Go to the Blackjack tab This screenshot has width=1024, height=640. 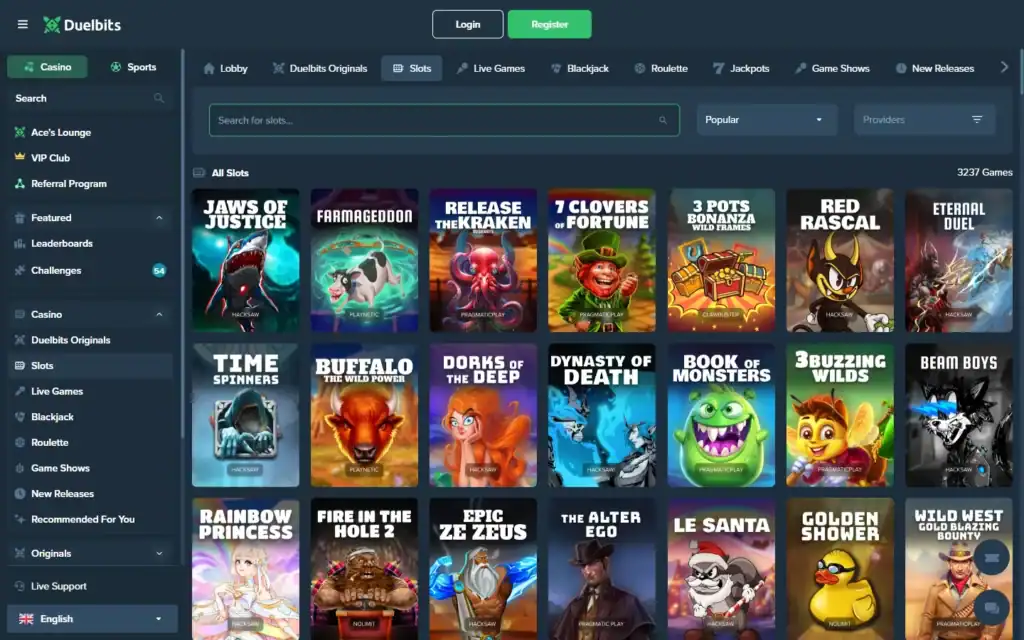[580, 68]
